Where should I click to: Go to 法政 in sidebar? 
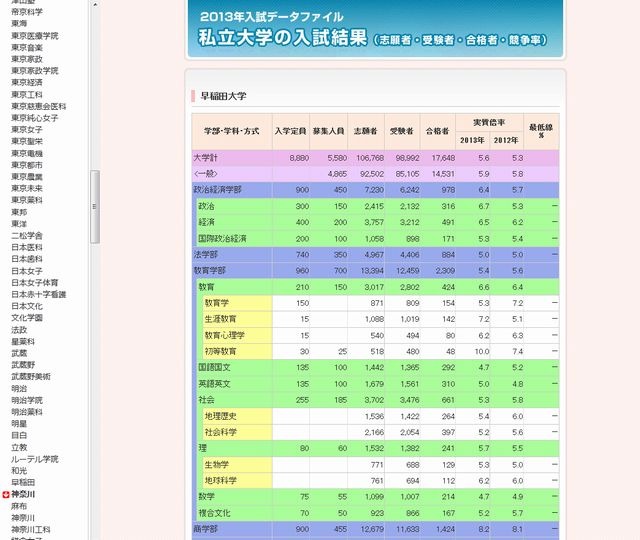19,329
